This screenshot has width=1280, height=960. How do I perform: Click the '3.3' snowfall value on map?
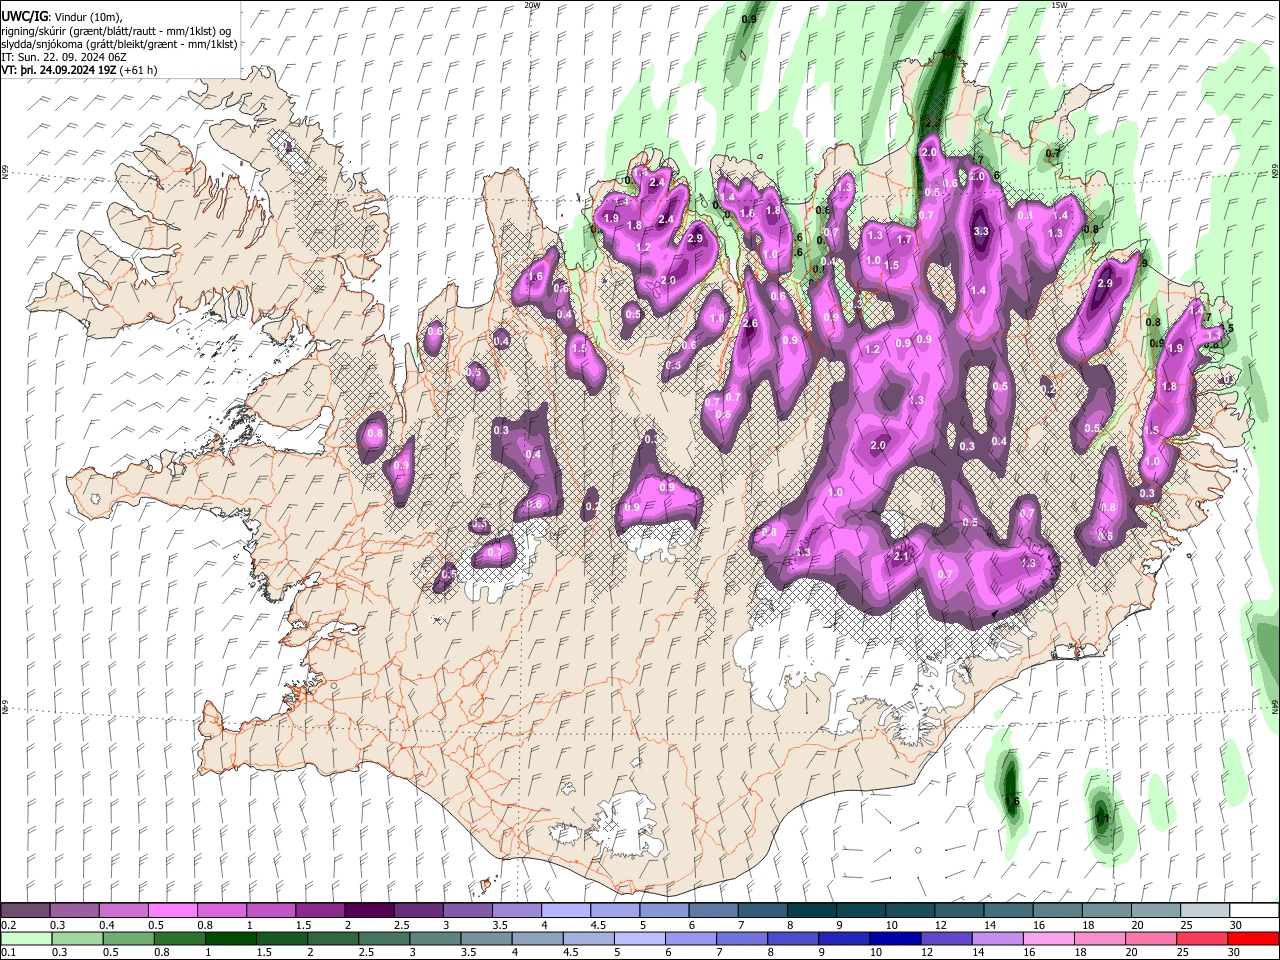coord(981,231)
